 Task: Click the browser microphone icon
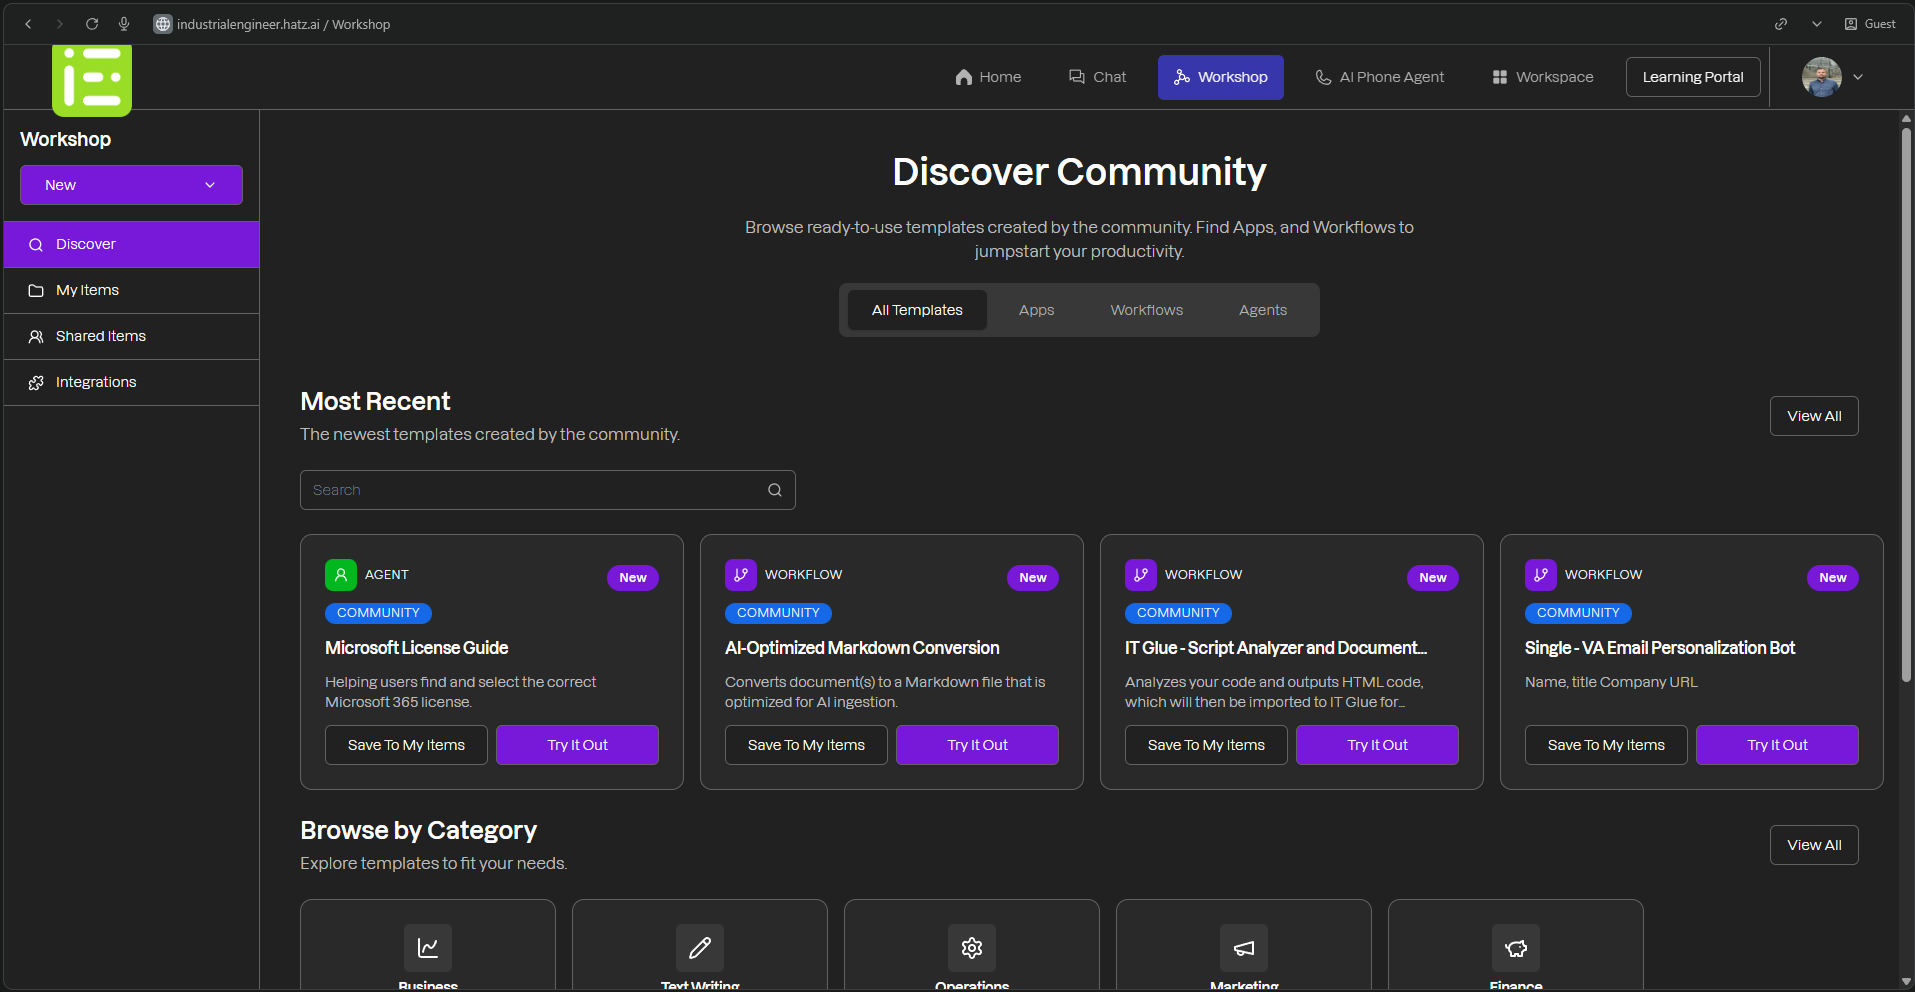point(124,24)
